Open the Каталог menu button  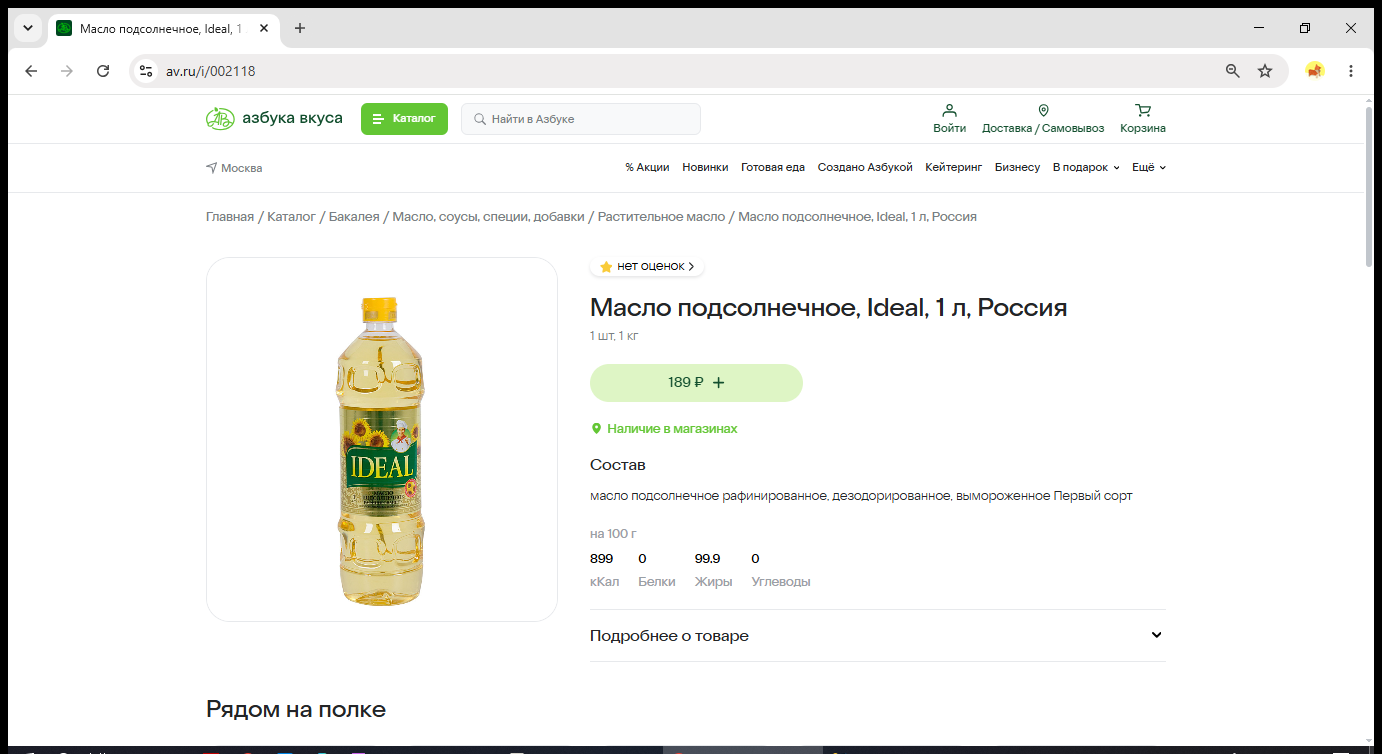pos(404,119)
